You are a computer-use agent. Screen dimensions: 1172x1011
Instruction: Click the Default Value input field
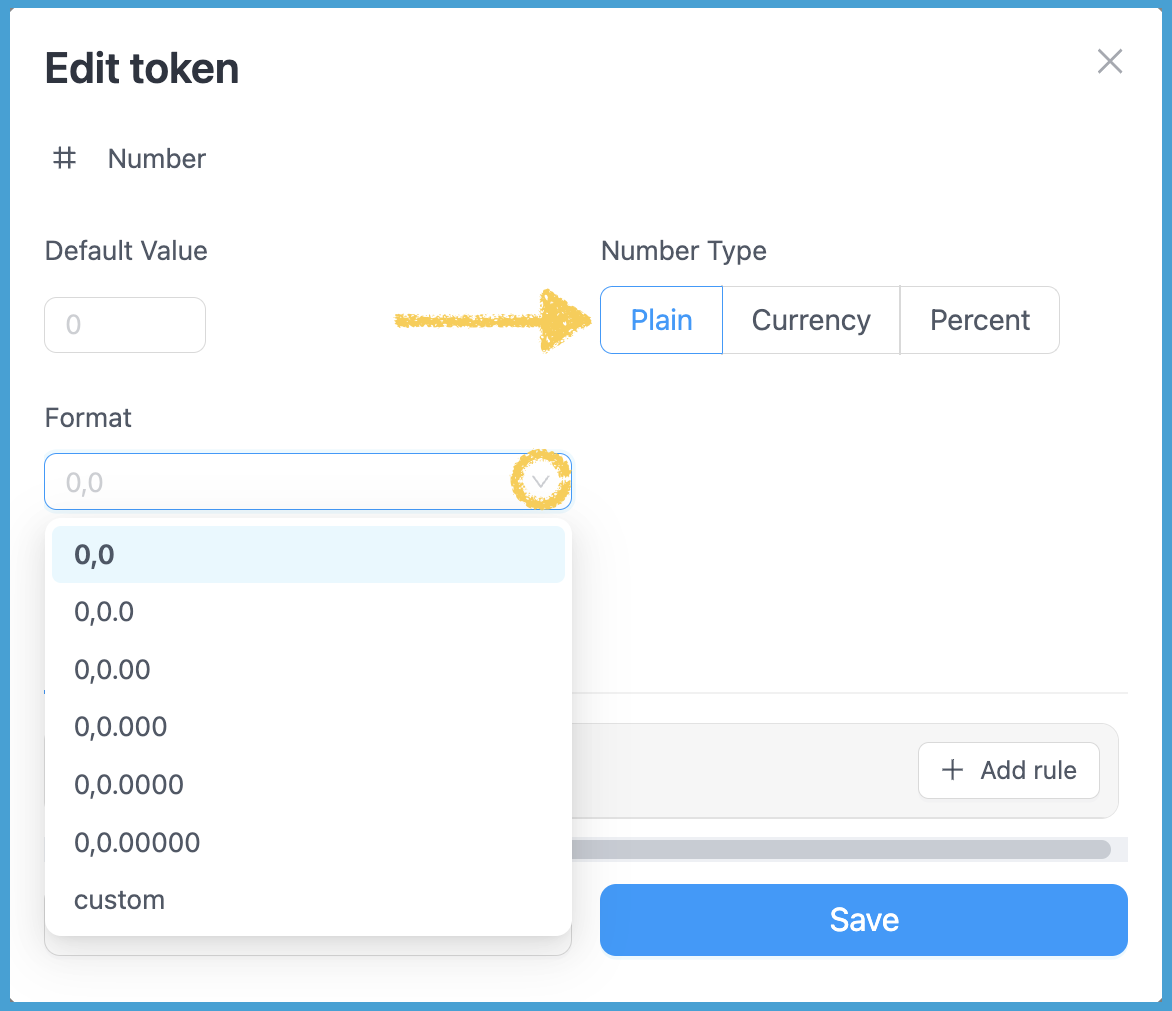click(125, 325)
